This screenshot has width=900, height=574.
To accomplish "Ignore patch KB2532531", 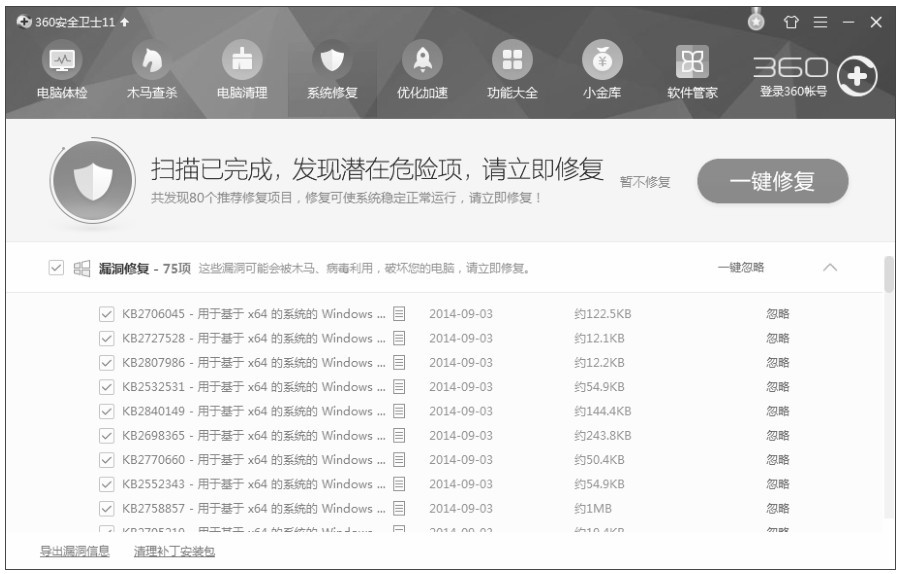I will [x=778, y=387].
